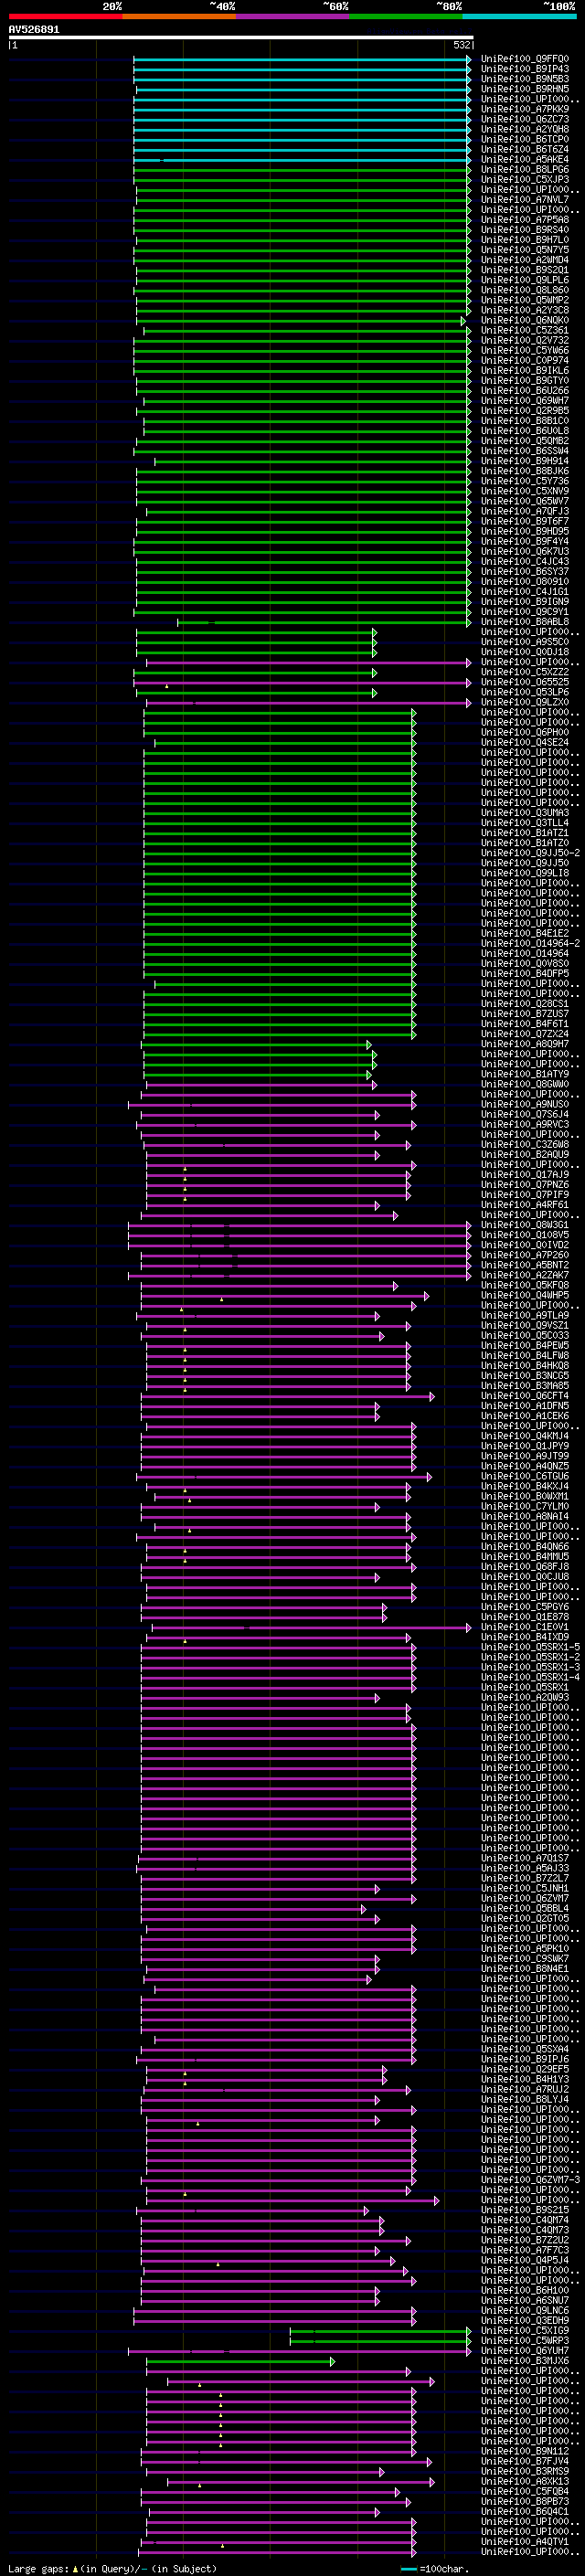Select hit UniRef100_A5AKE4
The height and width of the screenshot is (2576, 585).
[525, 160]
